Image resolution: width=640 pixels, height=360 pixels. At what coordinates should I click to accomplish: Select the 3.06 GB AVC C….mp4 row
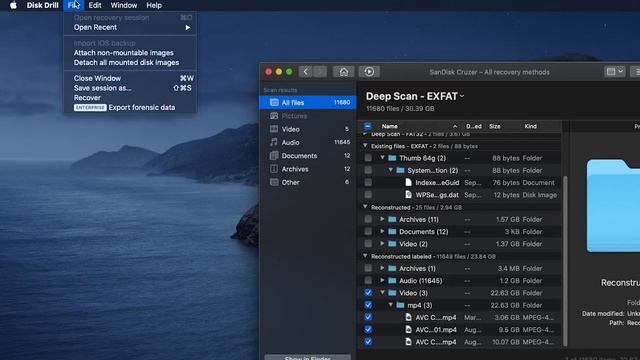(460, 317)
